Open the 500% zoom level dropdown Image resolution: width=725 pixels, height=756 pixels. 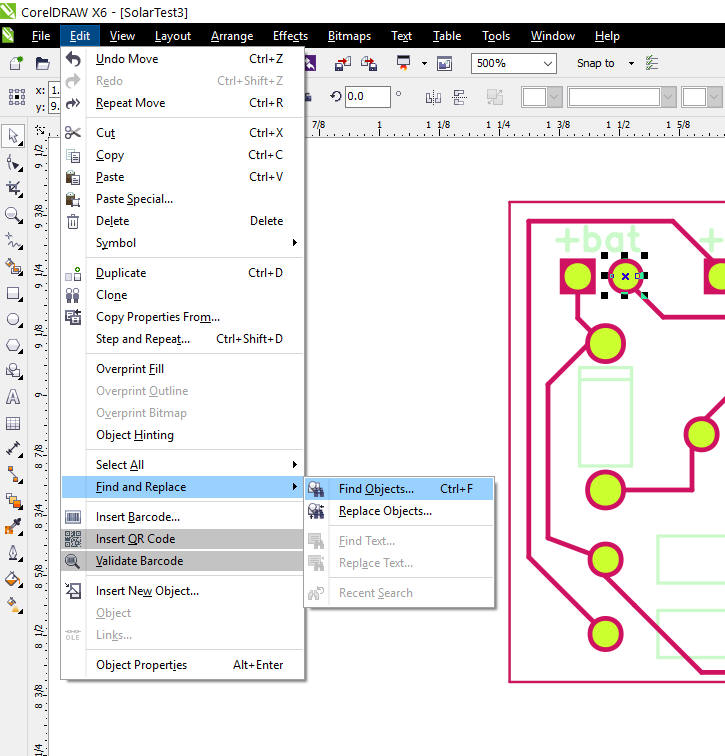click(x=547, y=63)
